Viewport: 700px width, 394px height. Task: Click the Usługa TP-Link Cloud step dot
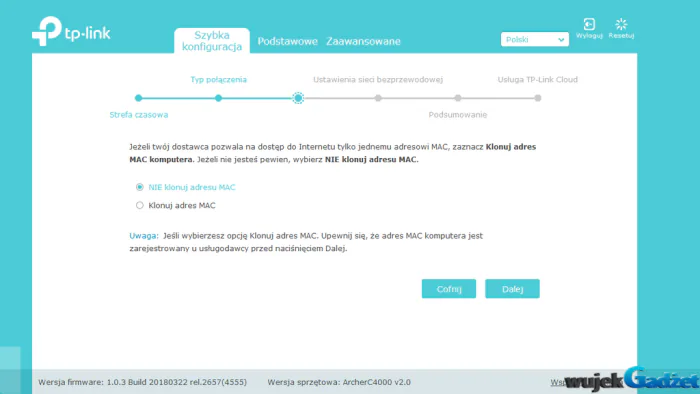538,98
